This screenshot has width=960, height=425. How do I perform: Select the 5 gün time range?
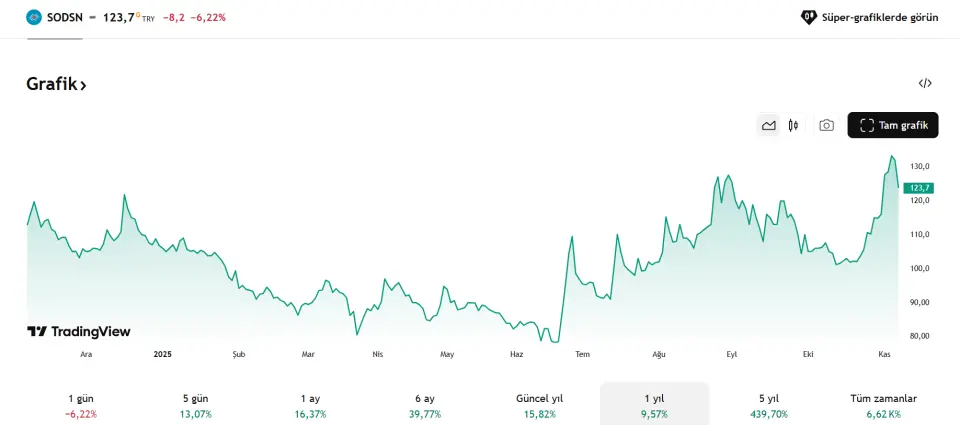pos(194,405)
